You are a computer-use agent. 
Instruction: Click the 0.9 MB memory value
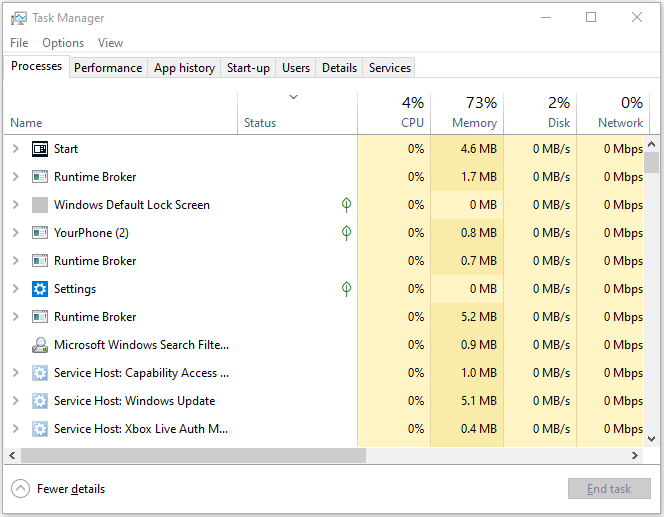click(x=479, y=345)
